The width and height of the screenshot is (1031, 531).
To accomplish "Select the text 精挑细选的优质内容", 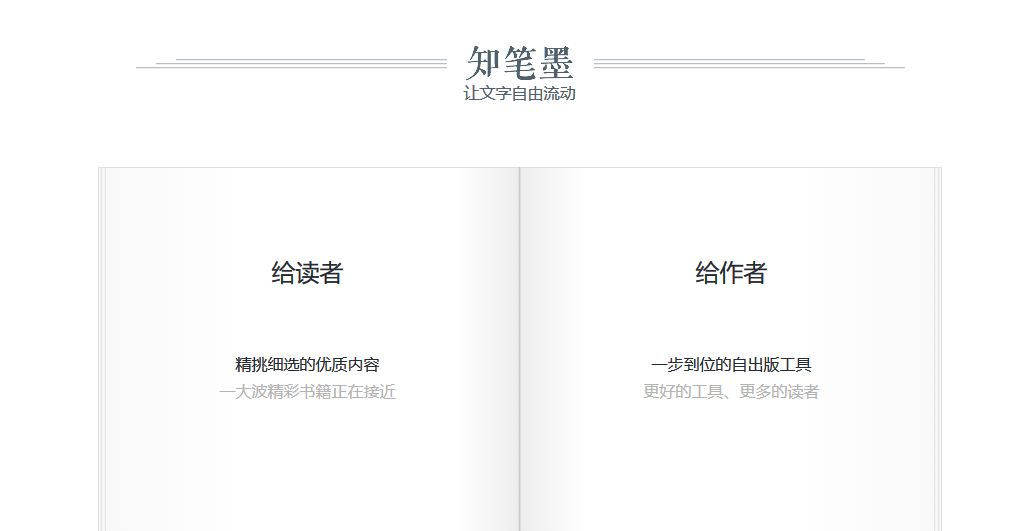I will click(x=307, y=365).
